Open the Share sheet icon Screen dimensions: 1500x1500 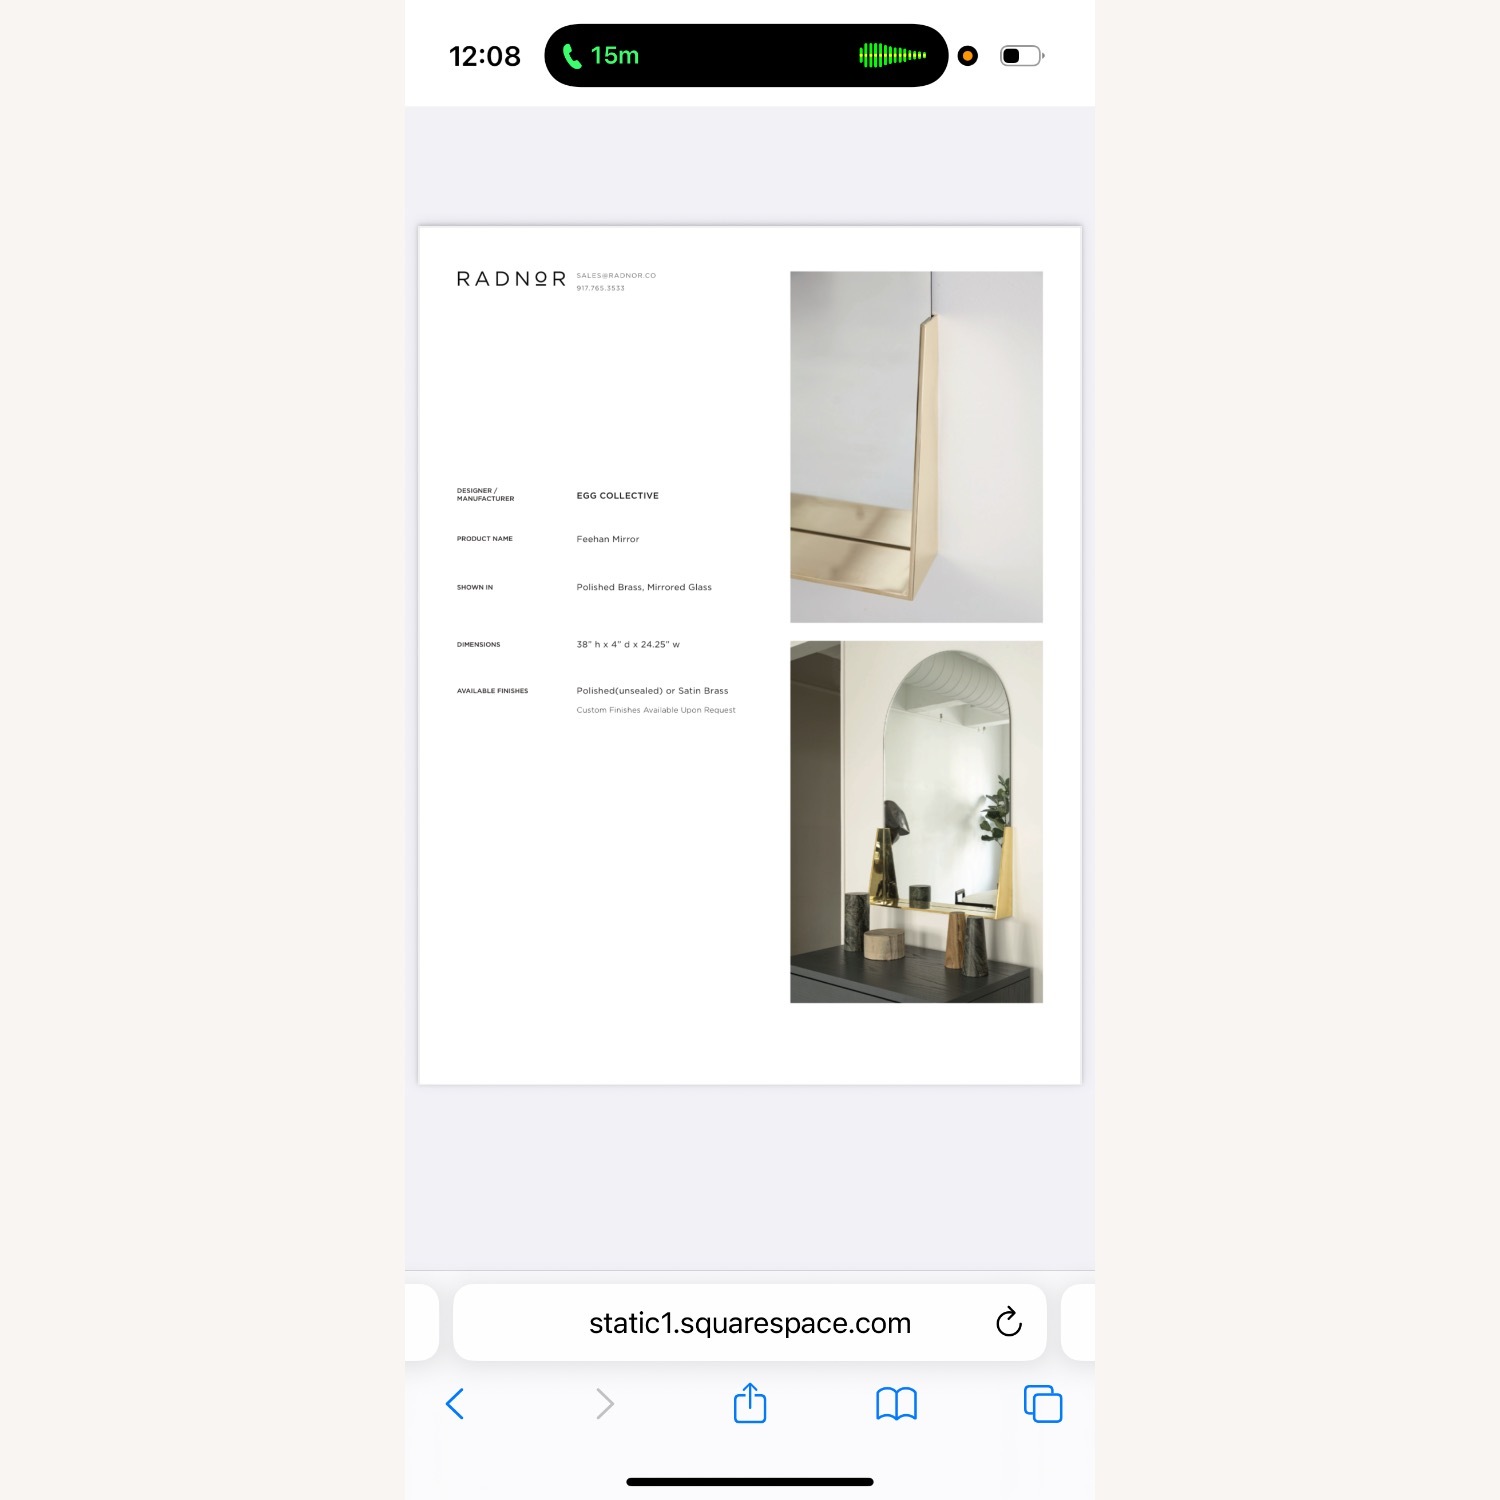click(750, 1402)
